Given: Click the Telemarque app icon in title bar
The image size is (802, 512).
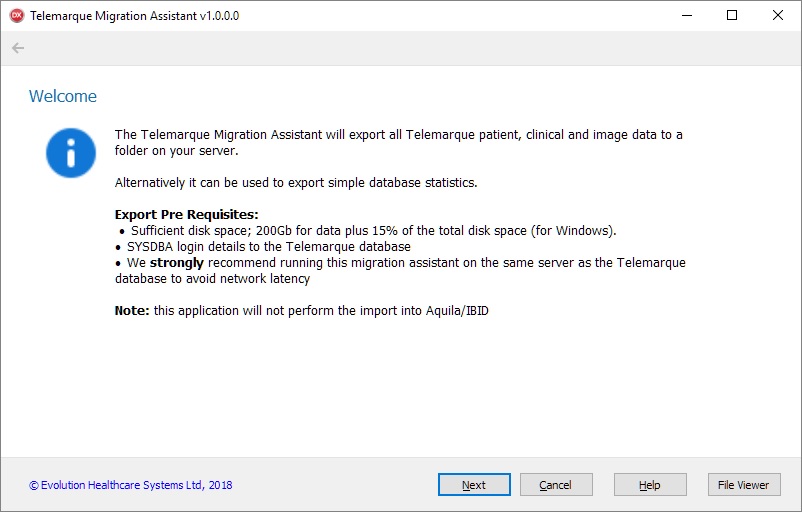Looking at the screenshot, I should (x=16, y=16).
